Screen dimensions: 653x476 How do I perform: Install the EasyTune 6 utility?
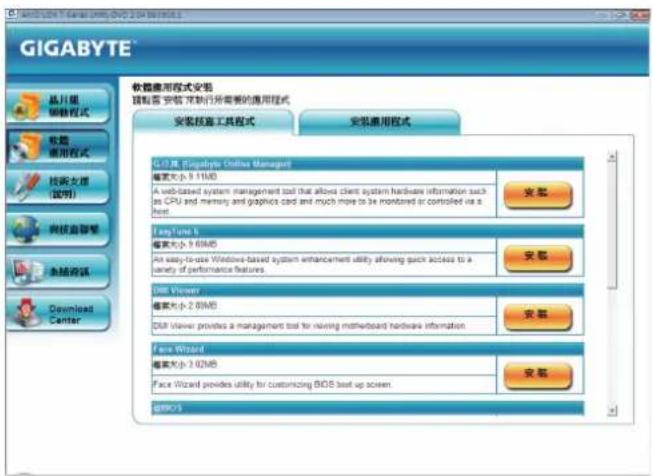pyautogui.click(x=538, y=258)
